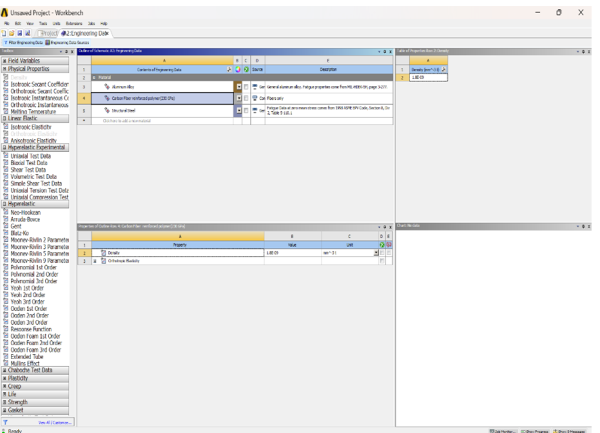
Task: Select Extended Tube entry
Action: [27, 356]
